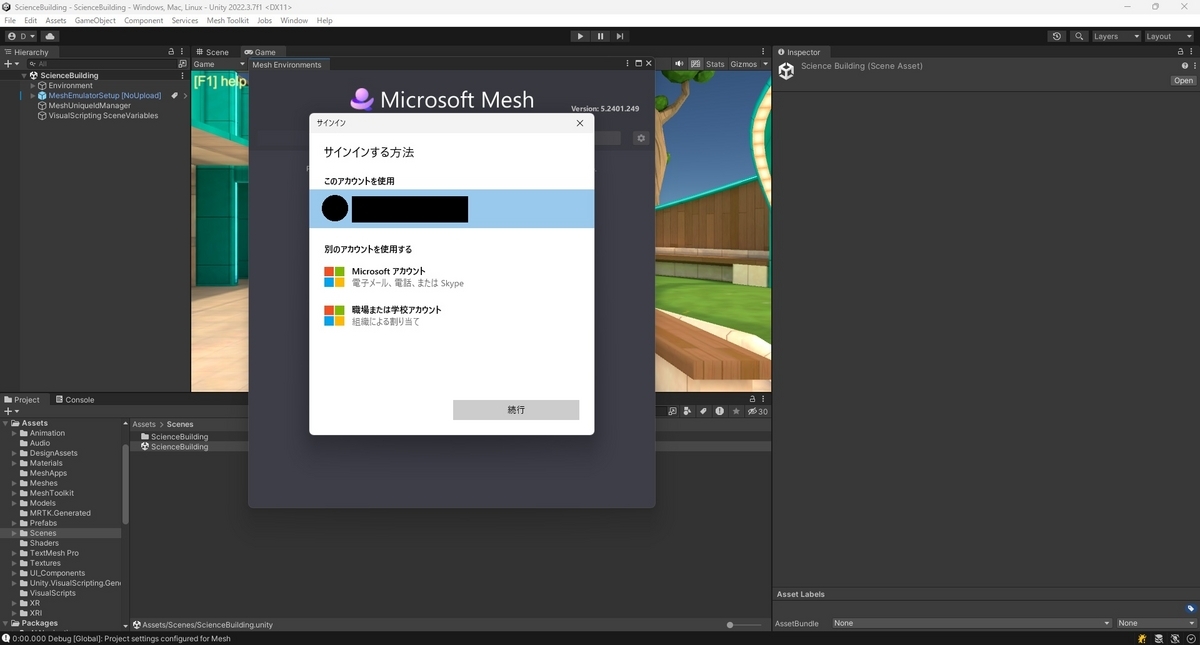Switch to the Console tab

click(x=74, y=399)
